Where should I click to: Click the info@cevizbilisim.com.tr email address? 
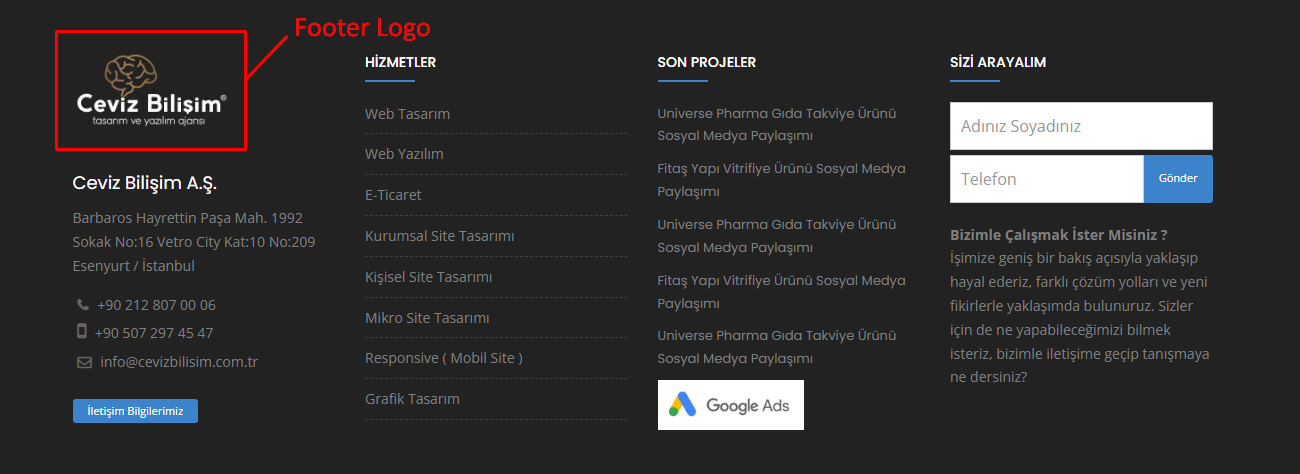coord(179,362)
